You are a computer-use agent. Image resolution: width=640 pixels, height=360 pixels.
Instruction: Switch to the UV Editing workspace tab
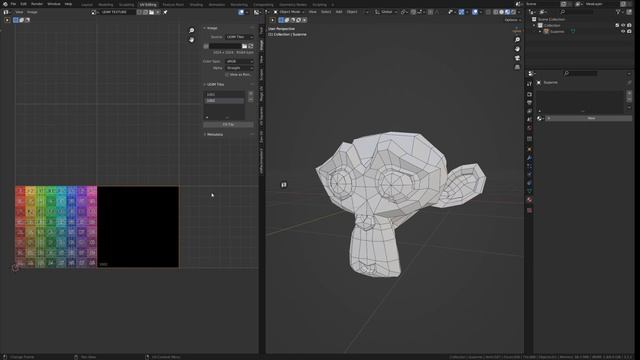[148, 4]
